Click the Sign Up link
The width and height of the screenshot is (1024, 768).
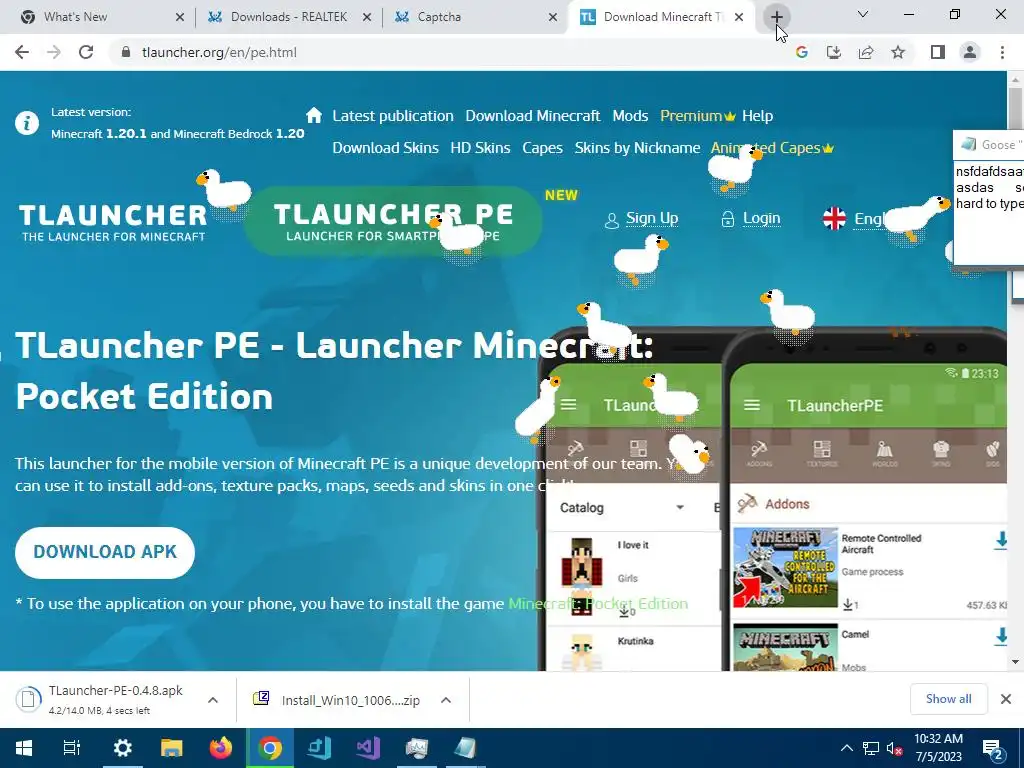[652, 218]
